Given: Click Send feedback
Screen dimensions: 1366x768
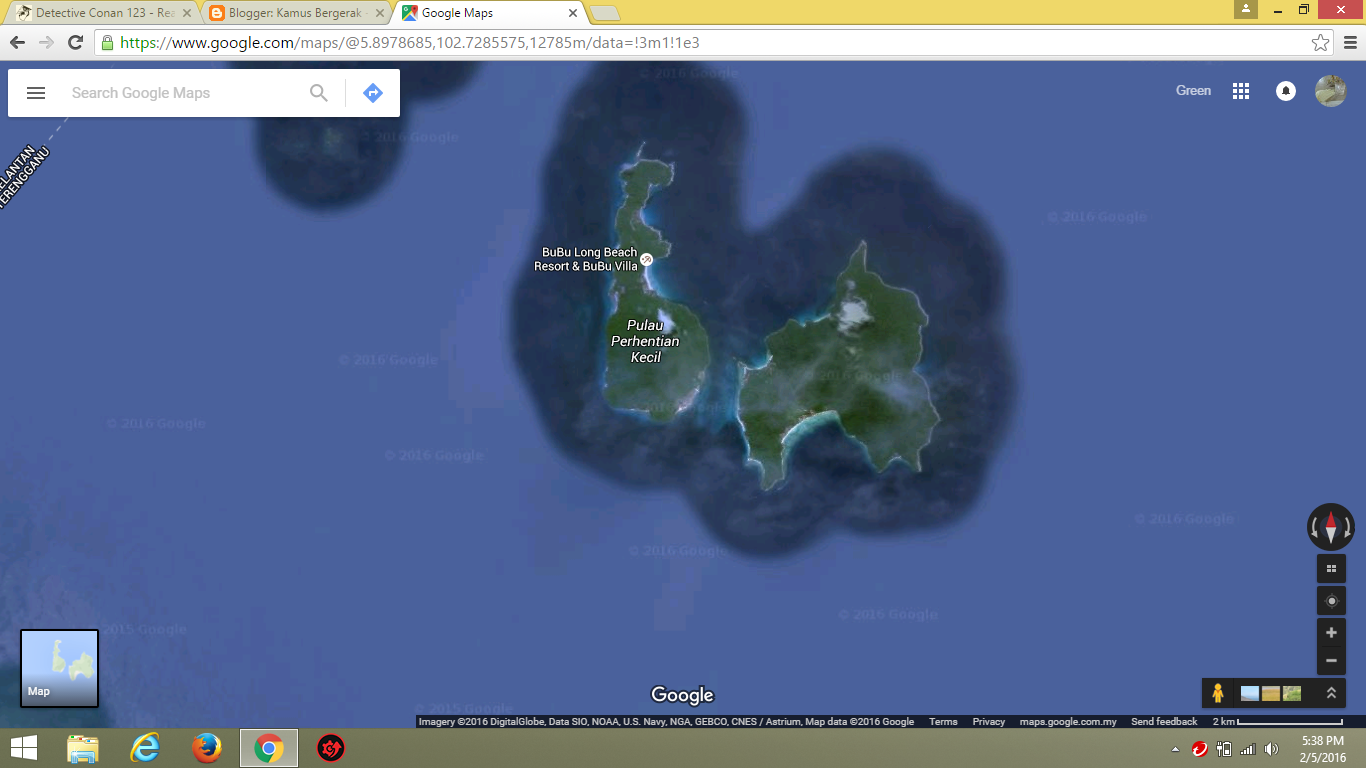Looking at the screenshot, I should [1164, 722].
